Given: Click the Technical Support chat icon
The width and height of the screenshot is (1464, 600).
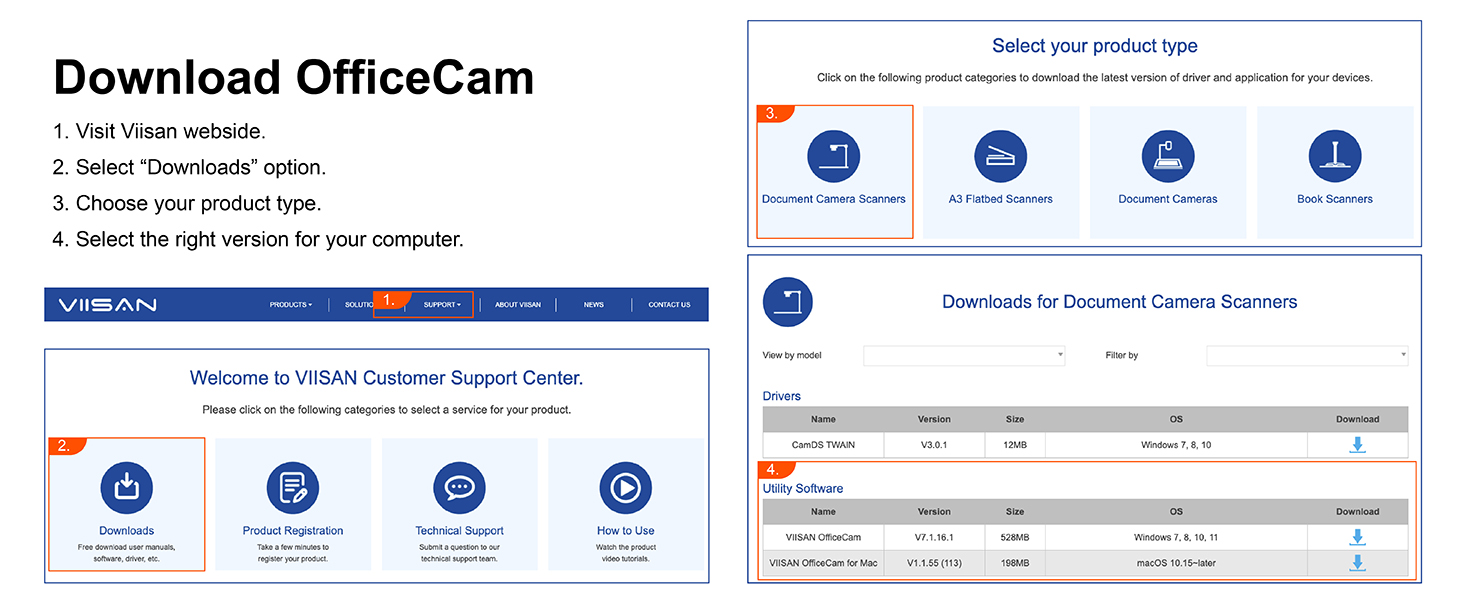Looking at the screenshot, I should 459,487.
